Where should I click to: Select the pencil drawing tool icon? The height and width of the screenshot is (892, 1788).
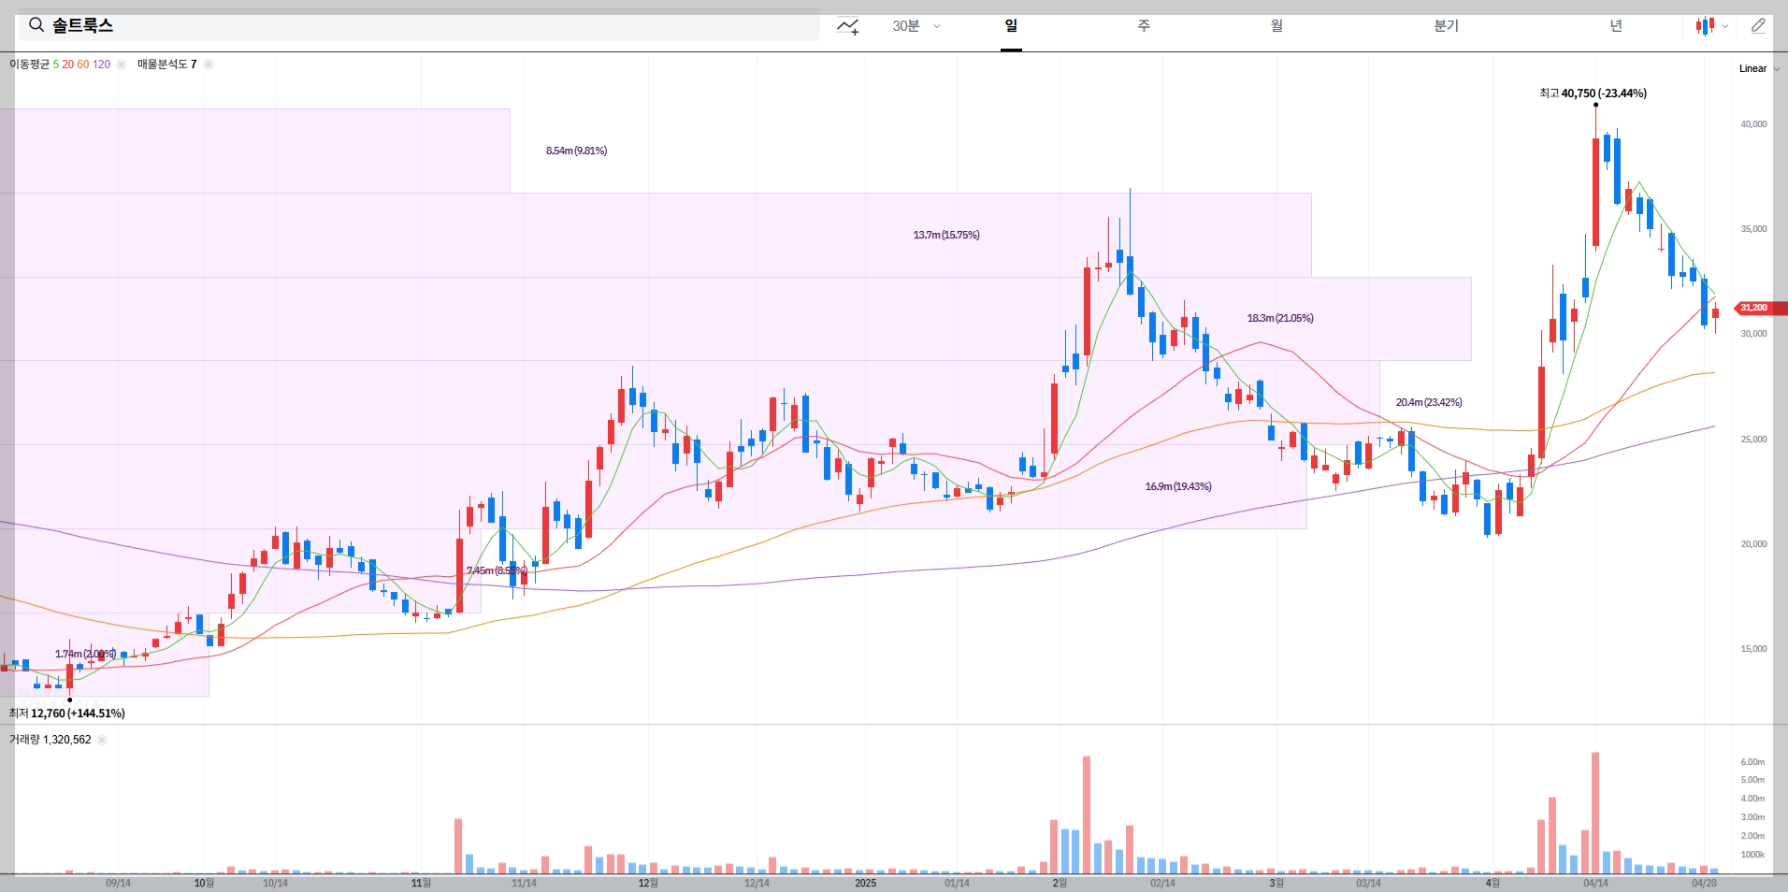pos(1758,26)
